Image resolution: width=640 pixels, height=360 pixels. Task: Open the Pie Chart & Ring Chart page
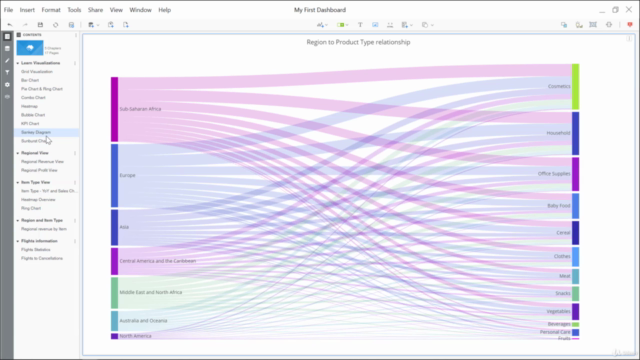[x=42, y=89]
